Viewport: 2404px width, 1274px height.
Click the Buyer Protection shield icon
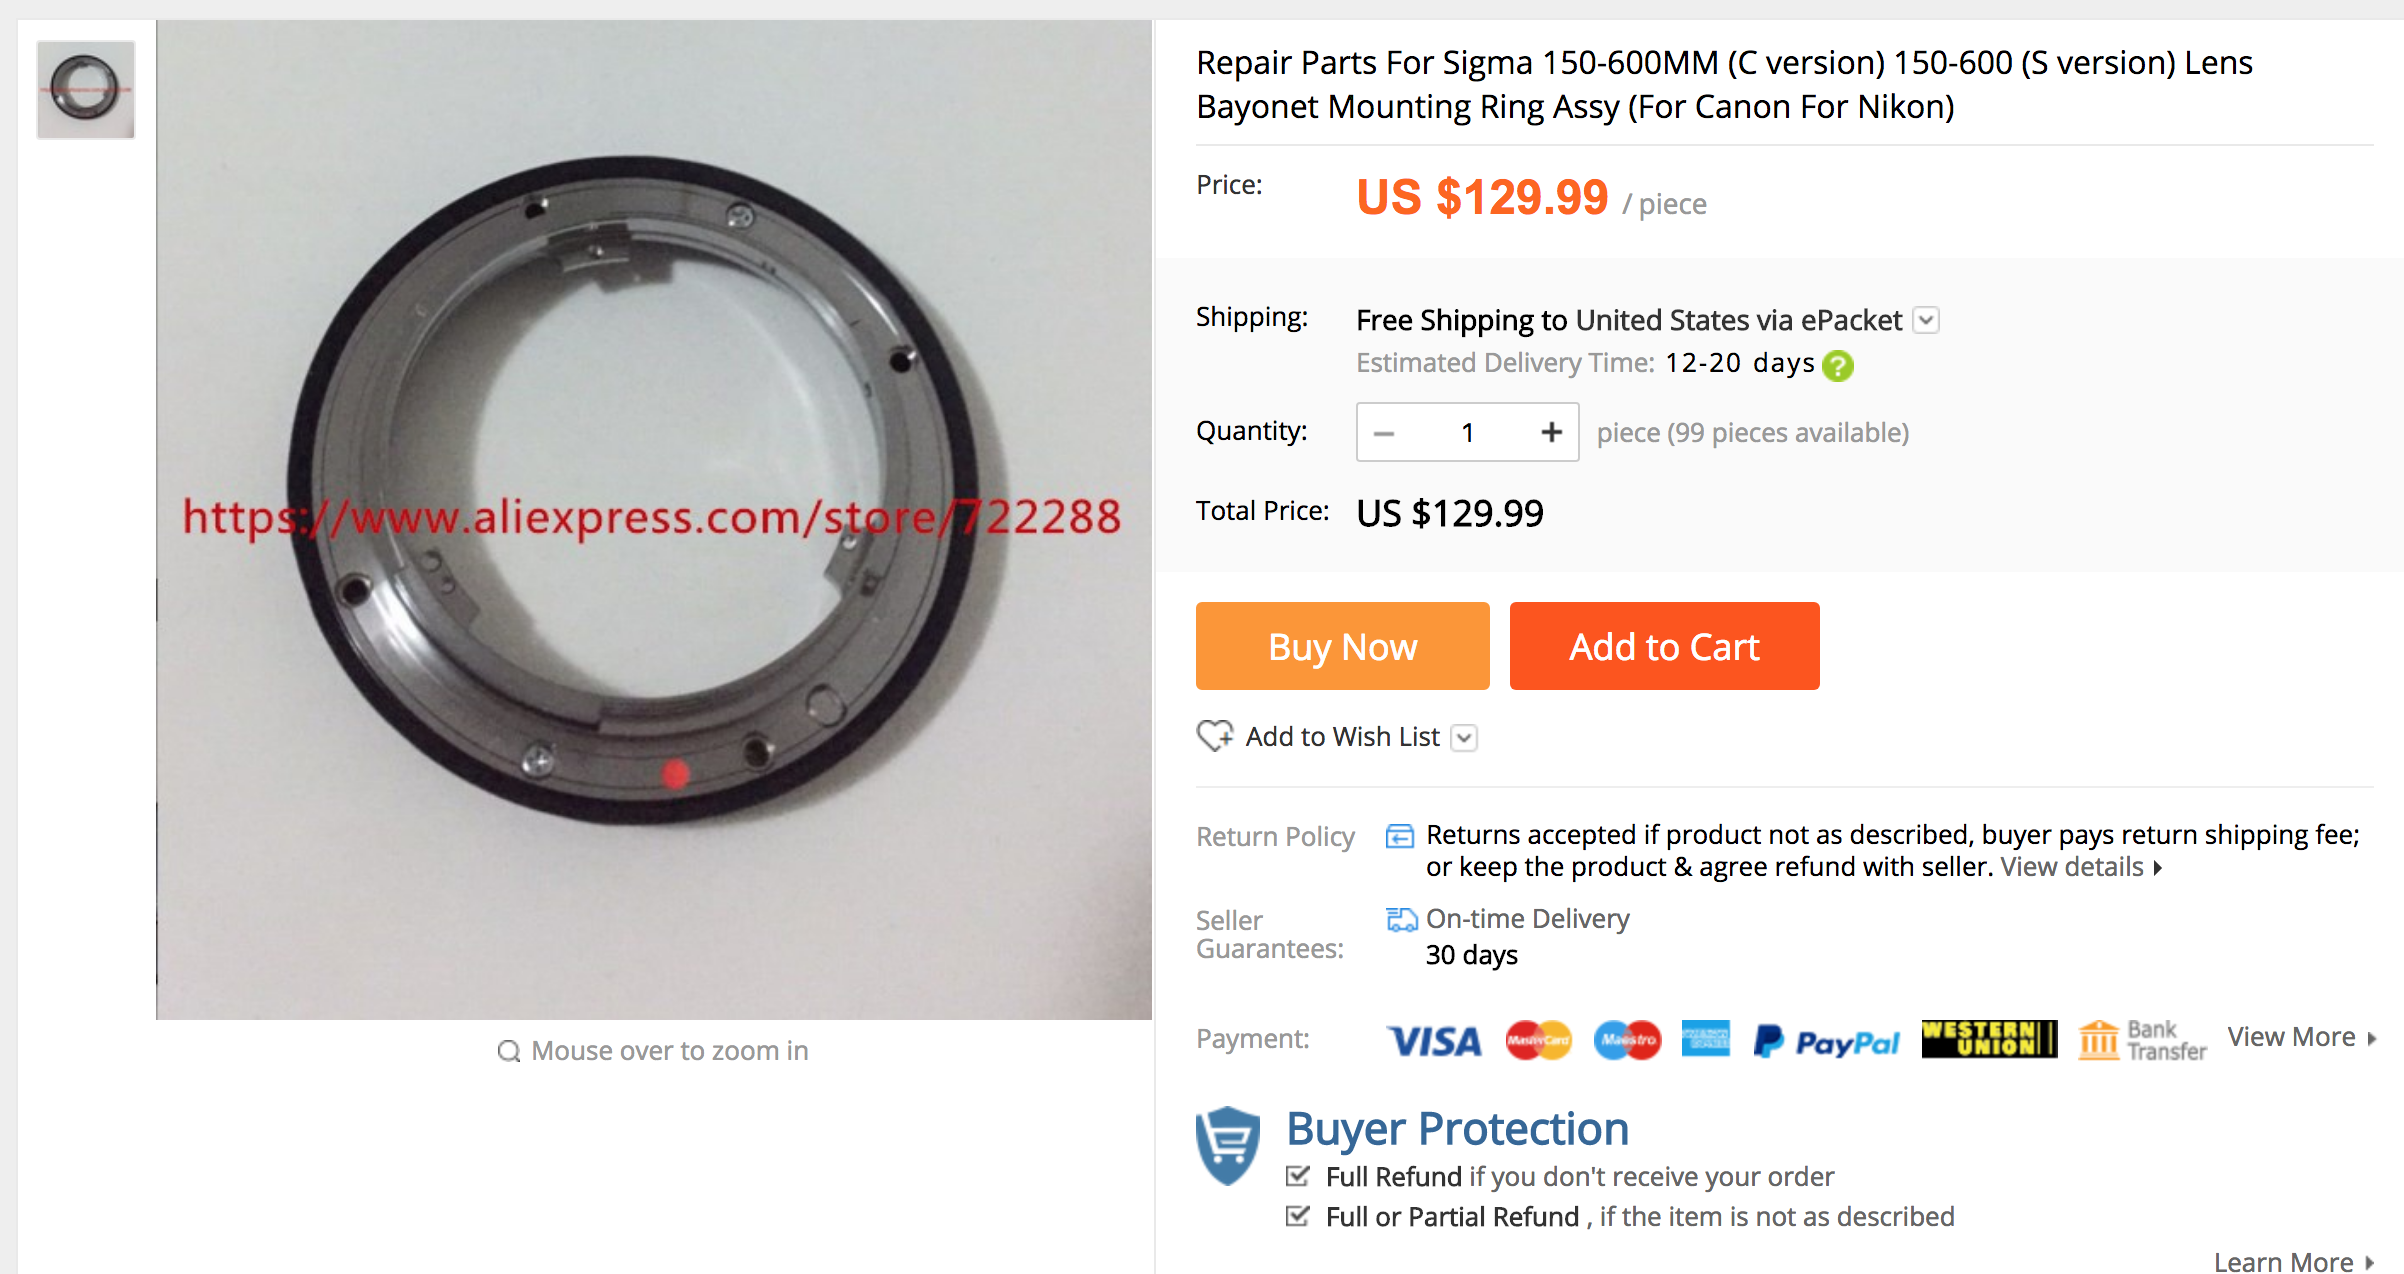click(1228, 1146)
